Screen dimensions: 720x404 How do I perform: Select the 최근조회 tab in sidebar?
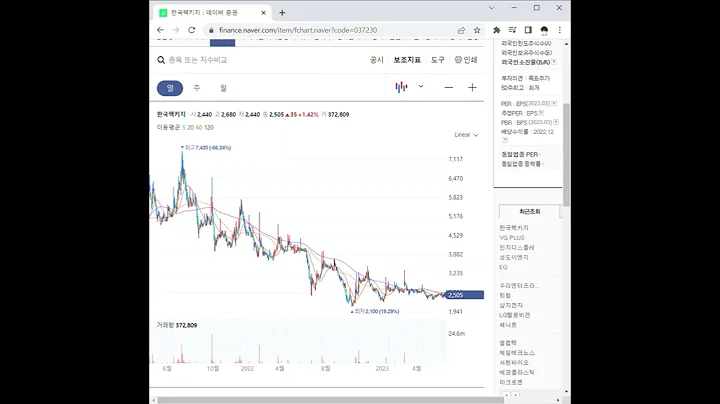tap(529, 212)
